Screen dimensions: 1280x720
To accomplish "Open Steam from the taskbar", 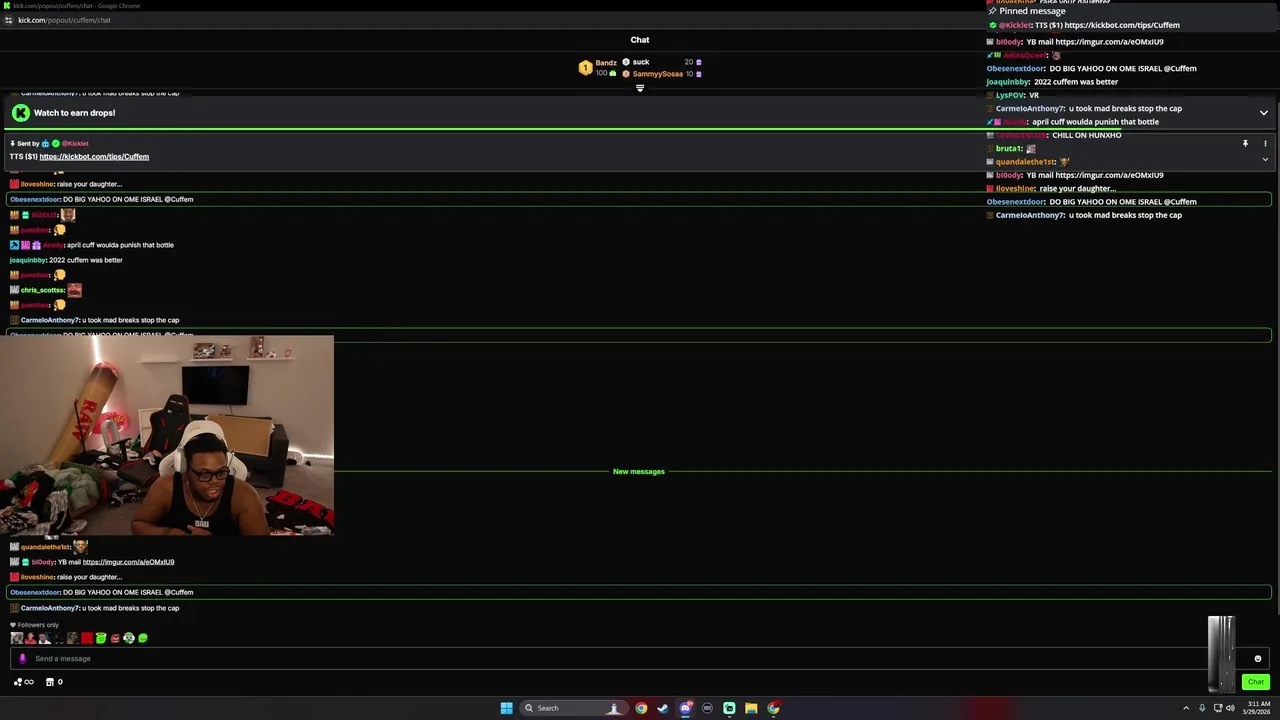I will (662, 708).
